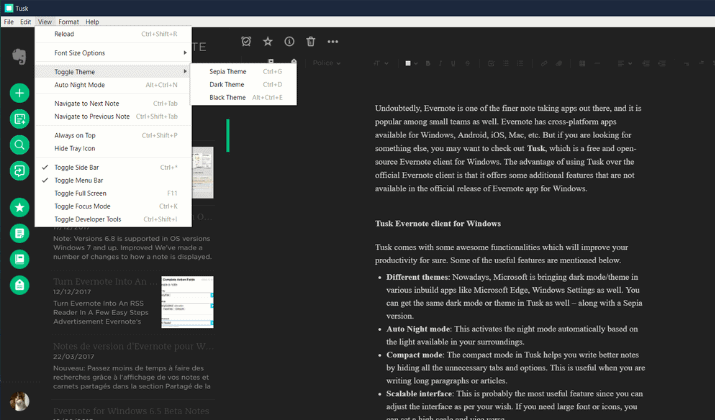Toggle Side Bar checked menu entry
Image resolution: width=715 pixels, height=420 pixels.
point(113,167)
